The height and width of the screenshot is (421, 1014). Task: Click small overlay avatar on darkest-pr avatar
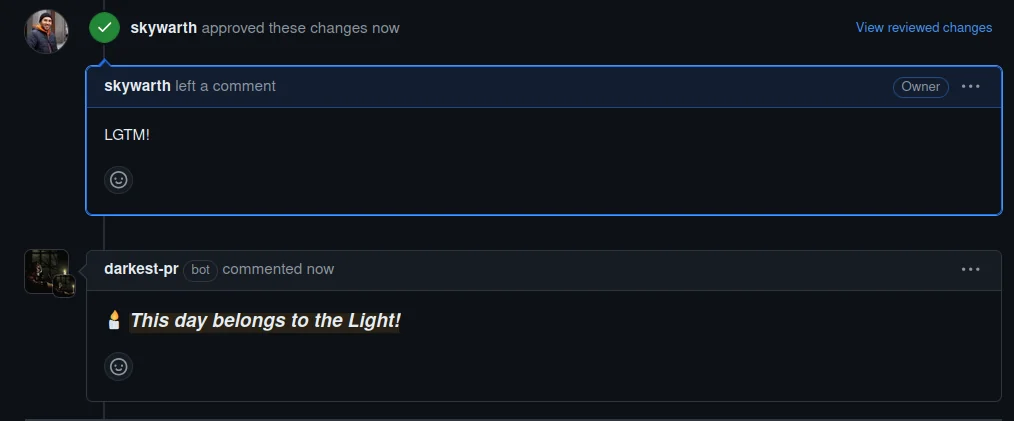[x=64, y=286]
